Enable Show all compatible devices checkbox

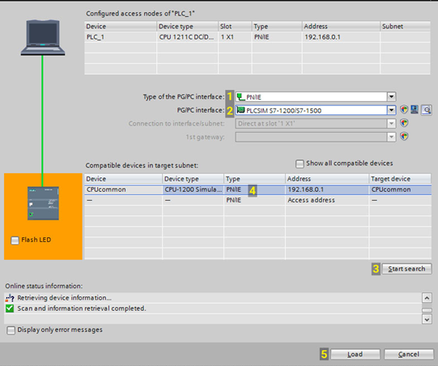(300, 164)
